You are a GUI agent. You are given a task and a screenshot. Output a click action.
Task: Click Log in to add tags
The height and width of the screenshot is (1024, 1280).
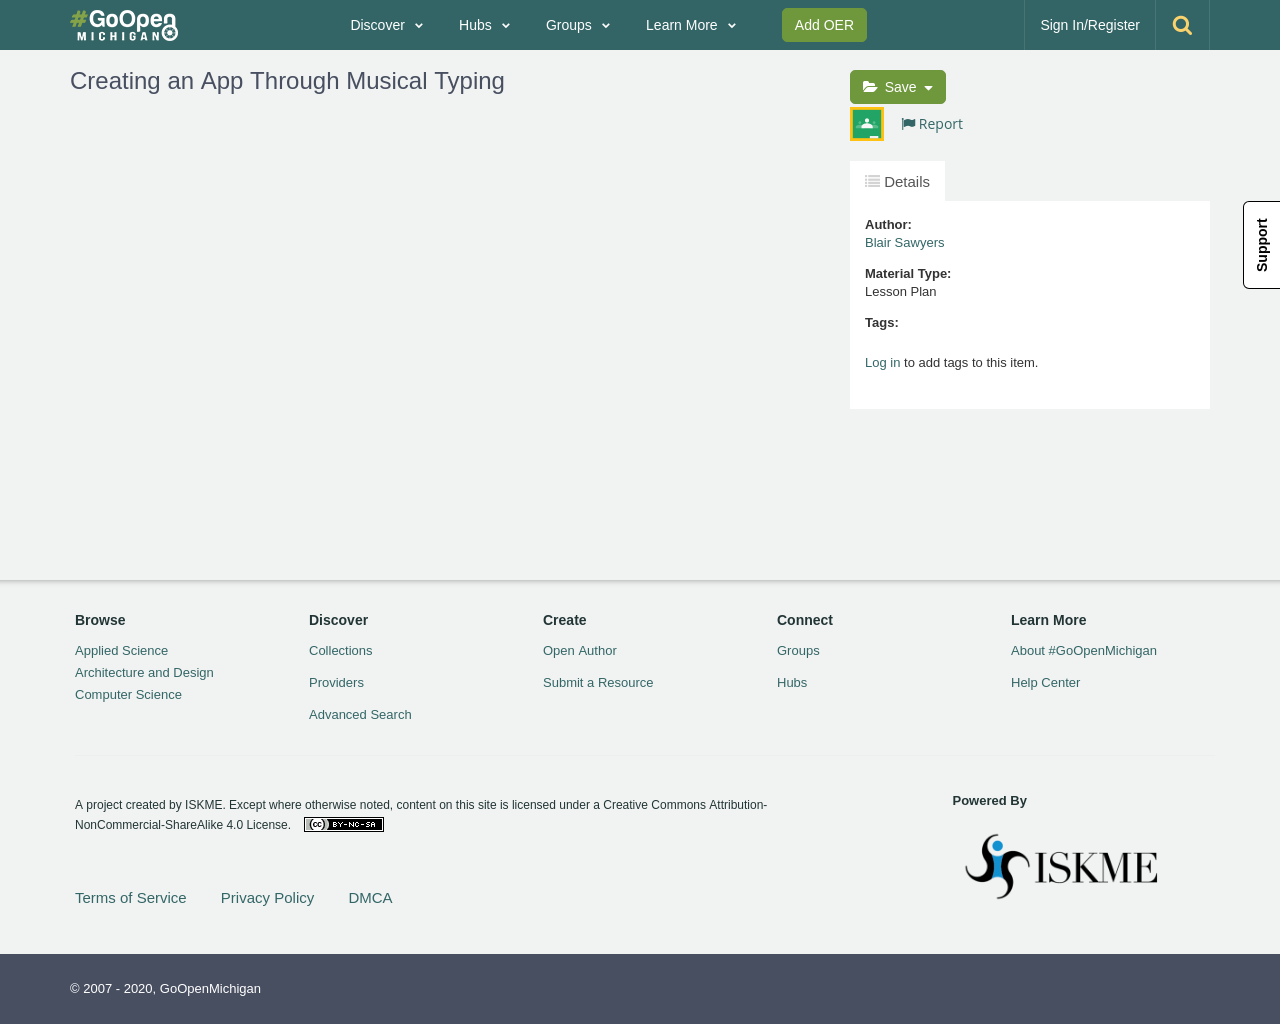tap(882, 363)
